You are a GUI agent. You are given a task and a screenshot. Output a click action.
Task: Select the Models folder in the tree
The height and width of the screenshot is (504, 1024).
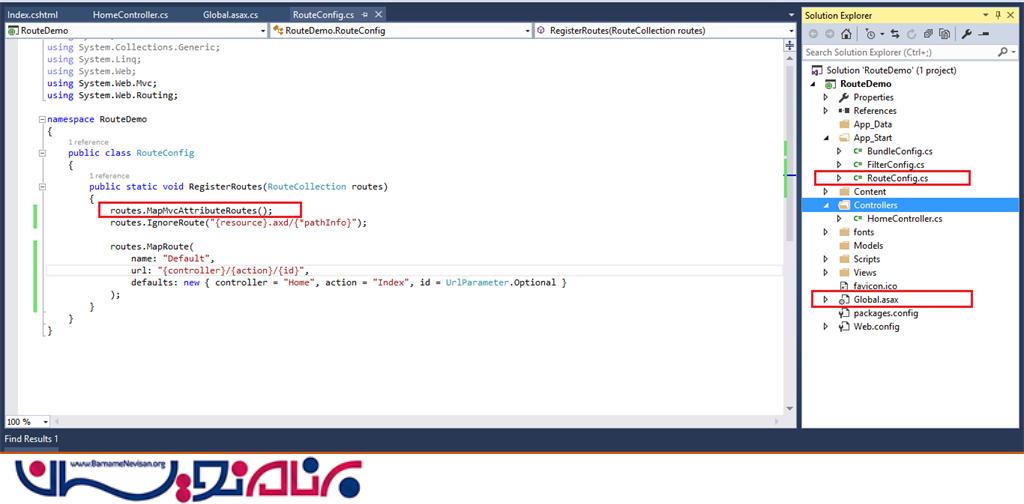(x=868, y=245)
